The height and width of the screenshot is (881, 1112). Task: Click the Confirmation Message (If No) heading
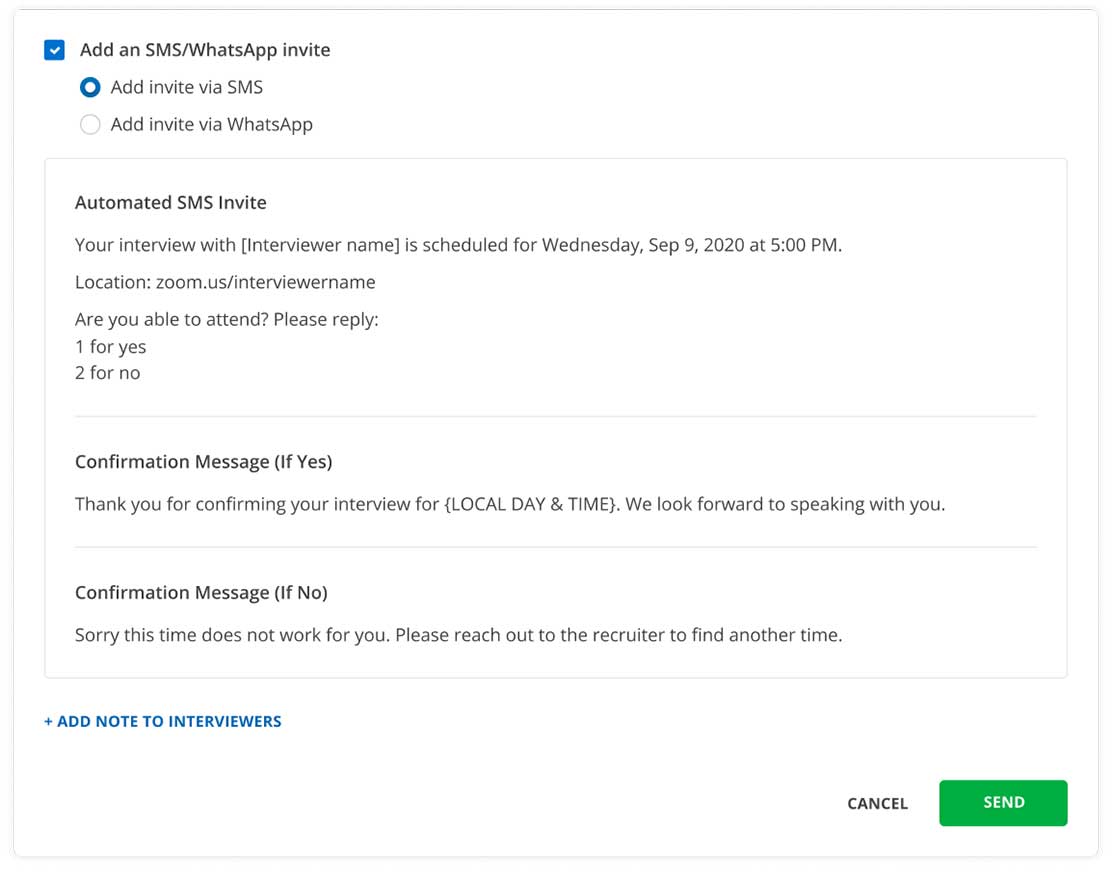coord(201,593)
